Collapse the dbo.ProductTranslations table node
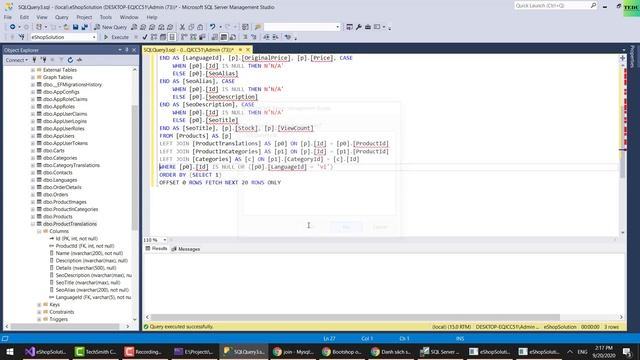 click(33, 224)
